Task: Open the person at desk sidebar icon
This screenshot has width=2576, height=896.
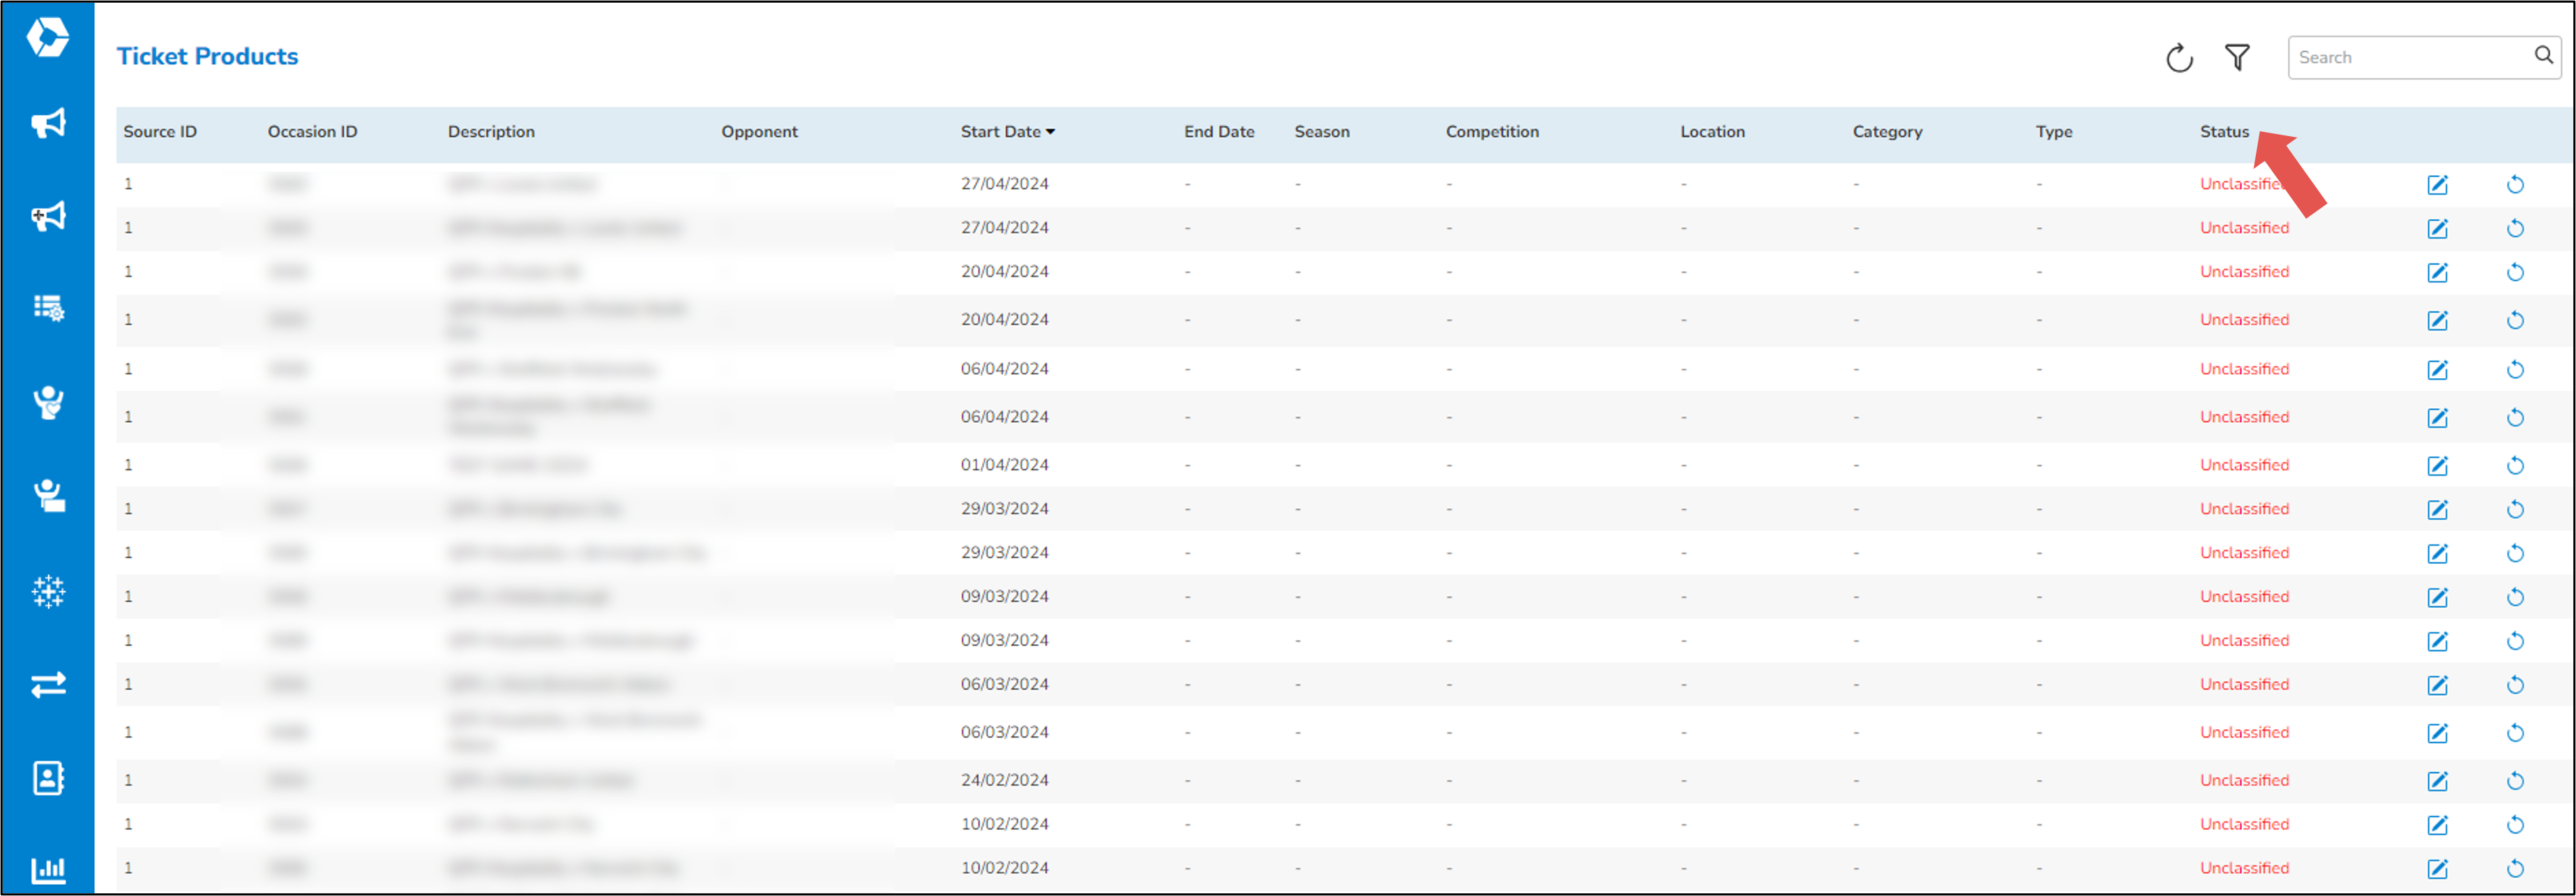Action: tap(48, 495)
